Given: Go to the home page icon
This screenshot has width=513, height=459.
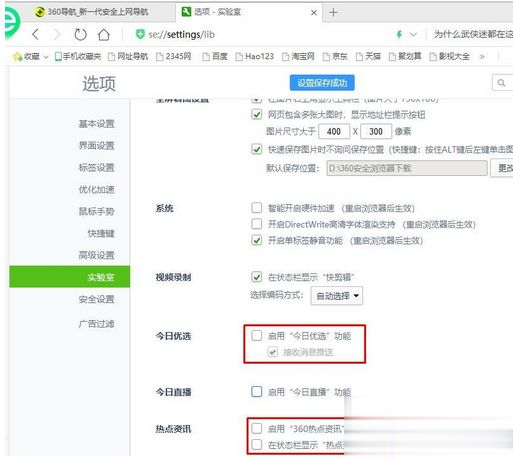Looking at the screenshot, I should [x=104, y=34].
